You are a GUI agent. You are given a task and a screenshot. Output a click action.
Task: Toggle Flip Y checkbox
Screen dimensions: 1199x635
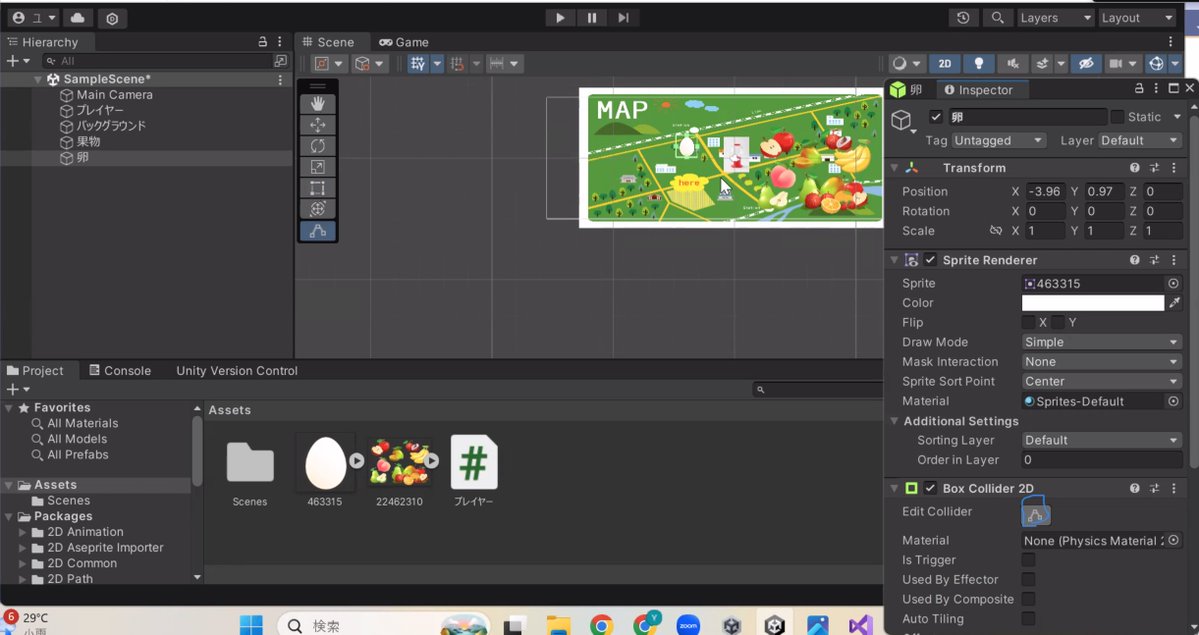coord(1058,322)
